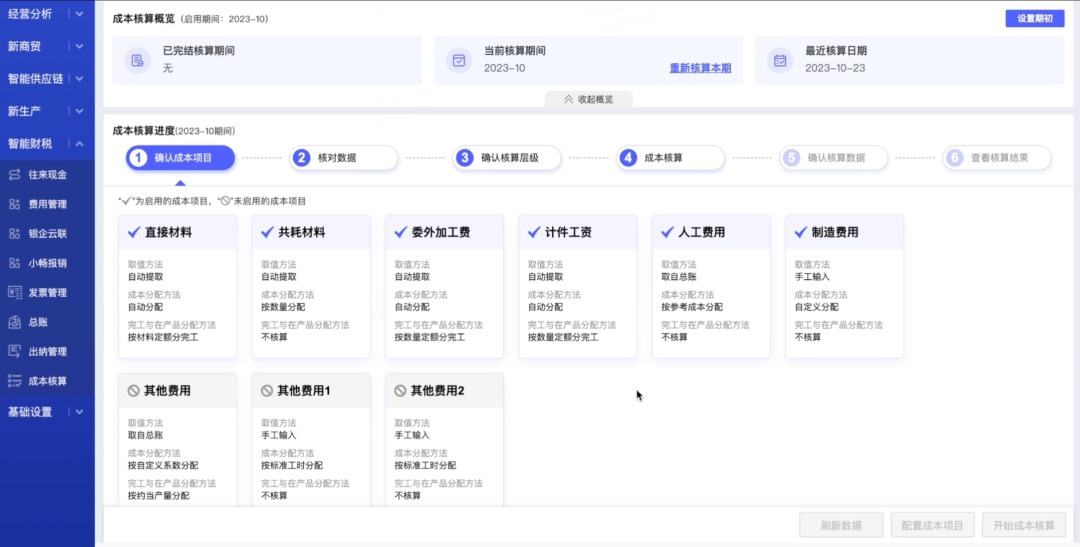This screenshot has height=547, width=1080.
Task: Click the 刷新数据 button
Action: (841, 525)
